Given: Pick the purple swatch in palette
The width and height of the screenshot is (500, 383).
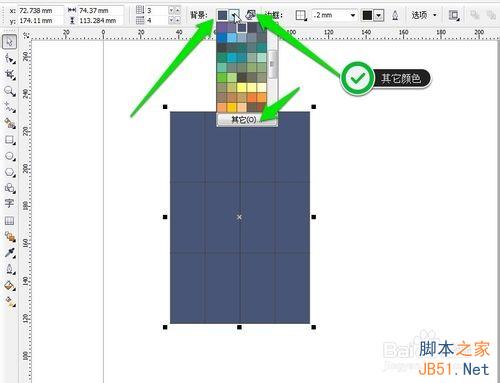Looking at the screenshot, I should 222,28.
